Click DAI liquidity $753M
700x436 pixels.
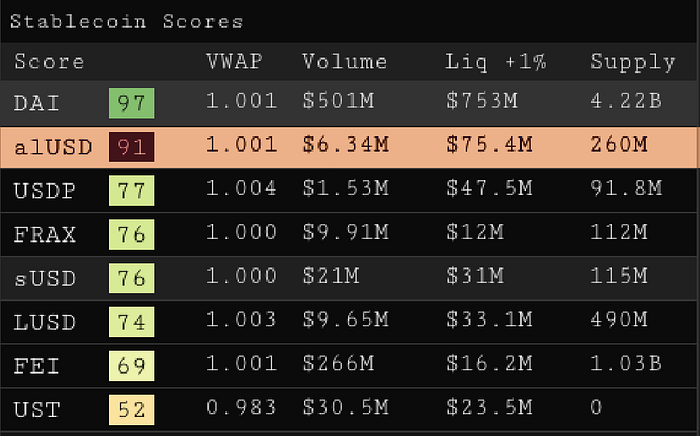(x=482, y=100)
